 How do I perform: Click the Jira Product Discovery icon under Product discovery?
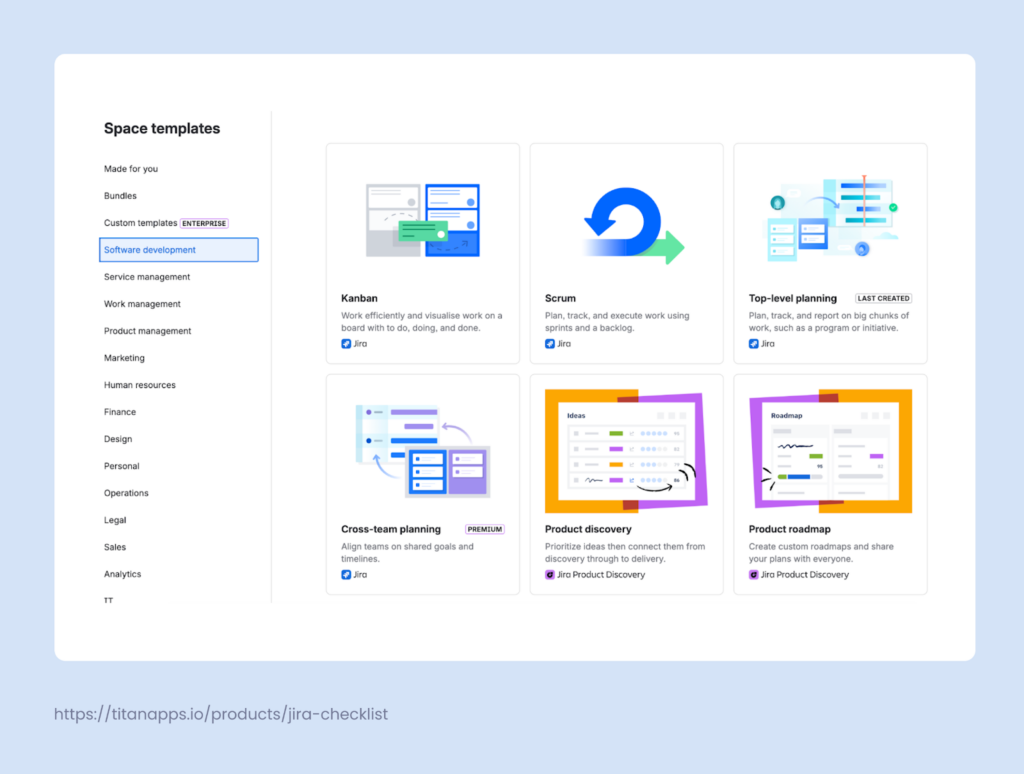tap(548, 574)
